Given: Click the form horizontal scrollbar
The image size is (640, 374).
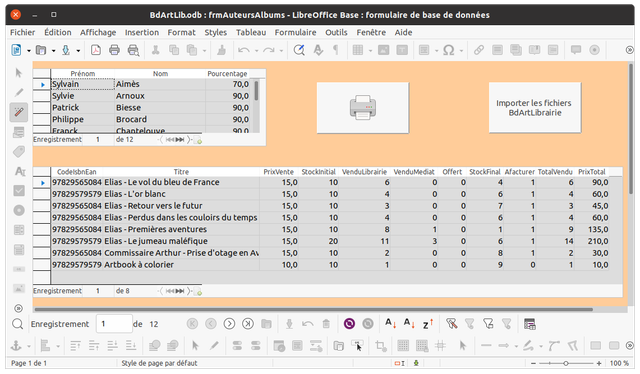Looking at the screenshot, I should (x=313, y=309).
